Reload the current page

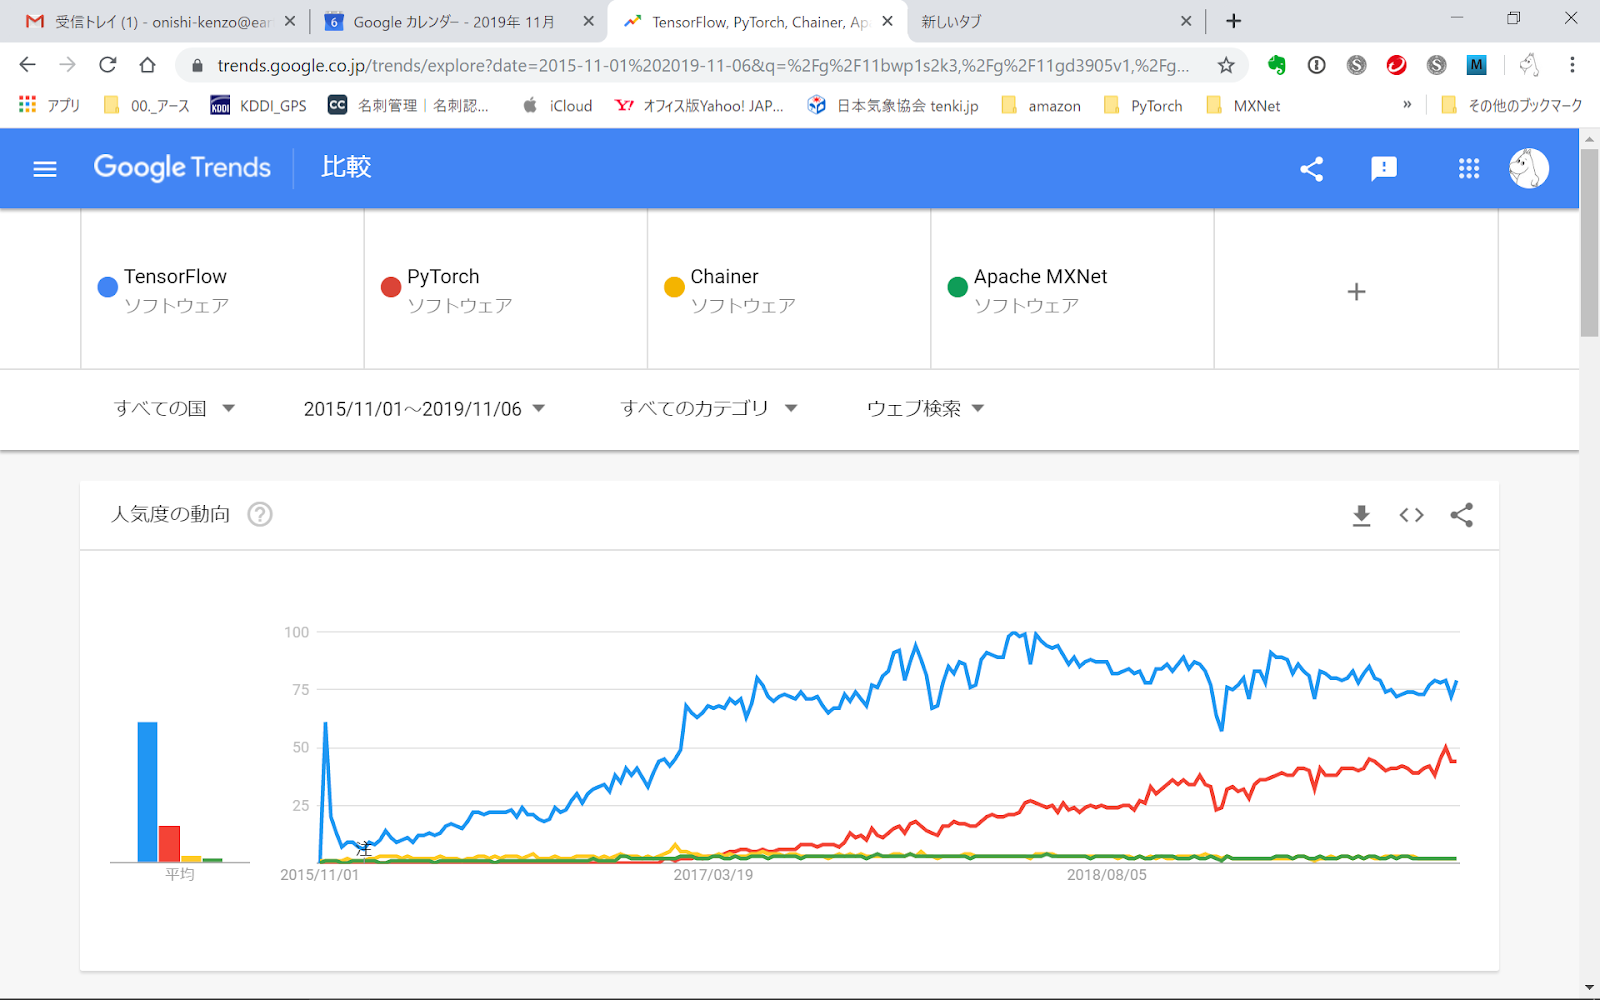[x=107, y=65]
